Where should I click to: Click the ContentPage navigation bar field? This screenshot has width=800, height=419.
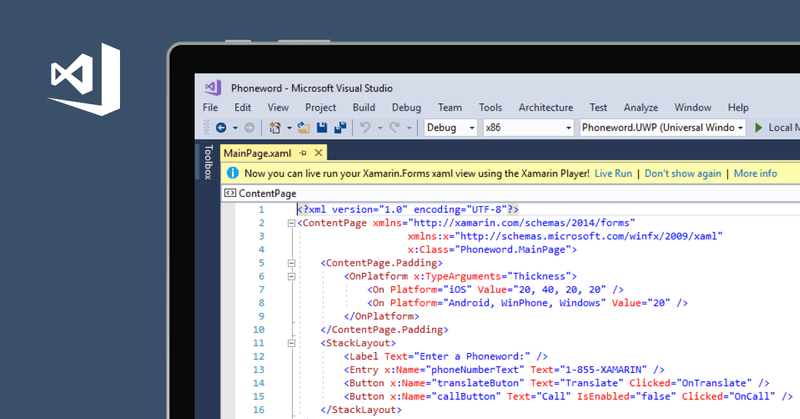(x=510, y=193)
